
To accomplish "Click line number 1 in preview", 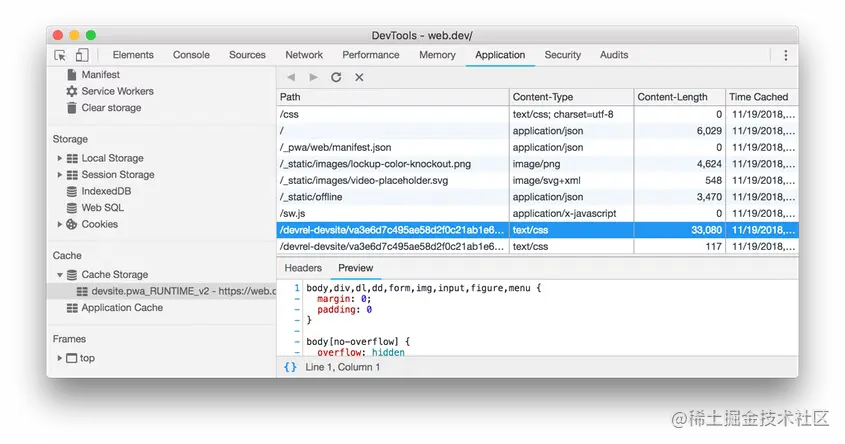I will point(296,288).
